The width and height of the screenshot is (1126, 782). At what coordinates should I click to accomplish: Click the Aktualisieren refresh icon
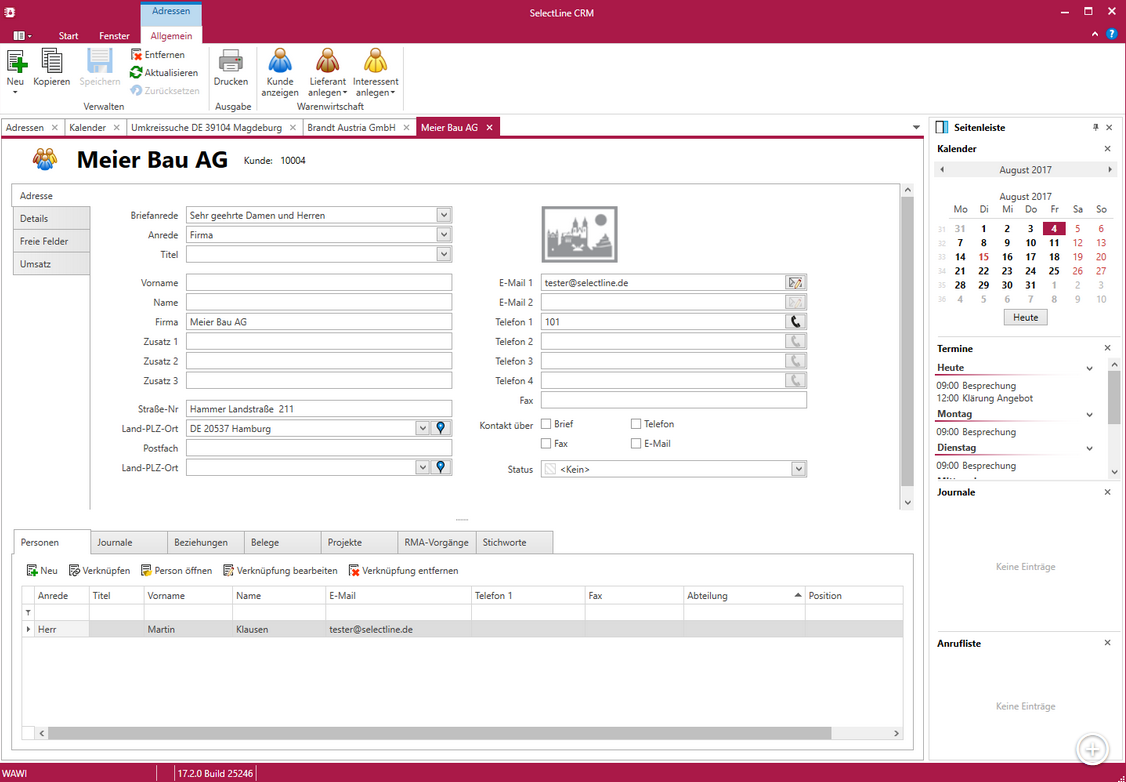click(137, 73)
